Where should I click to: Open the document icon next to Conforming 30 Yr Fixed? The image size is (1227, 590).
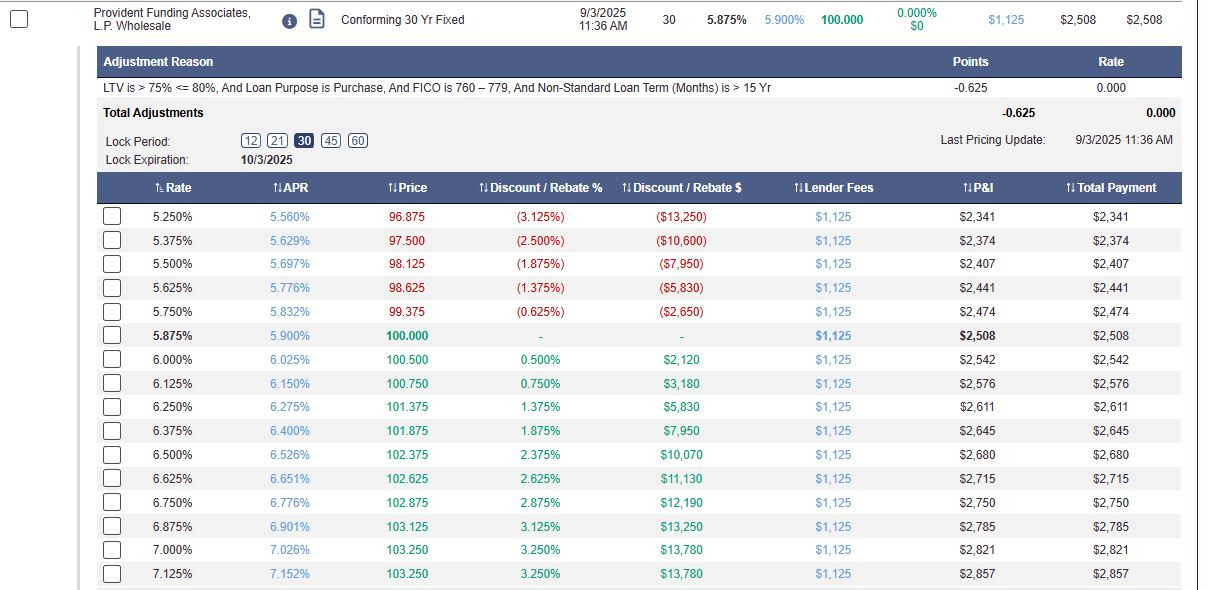click(x=317, y=19)
